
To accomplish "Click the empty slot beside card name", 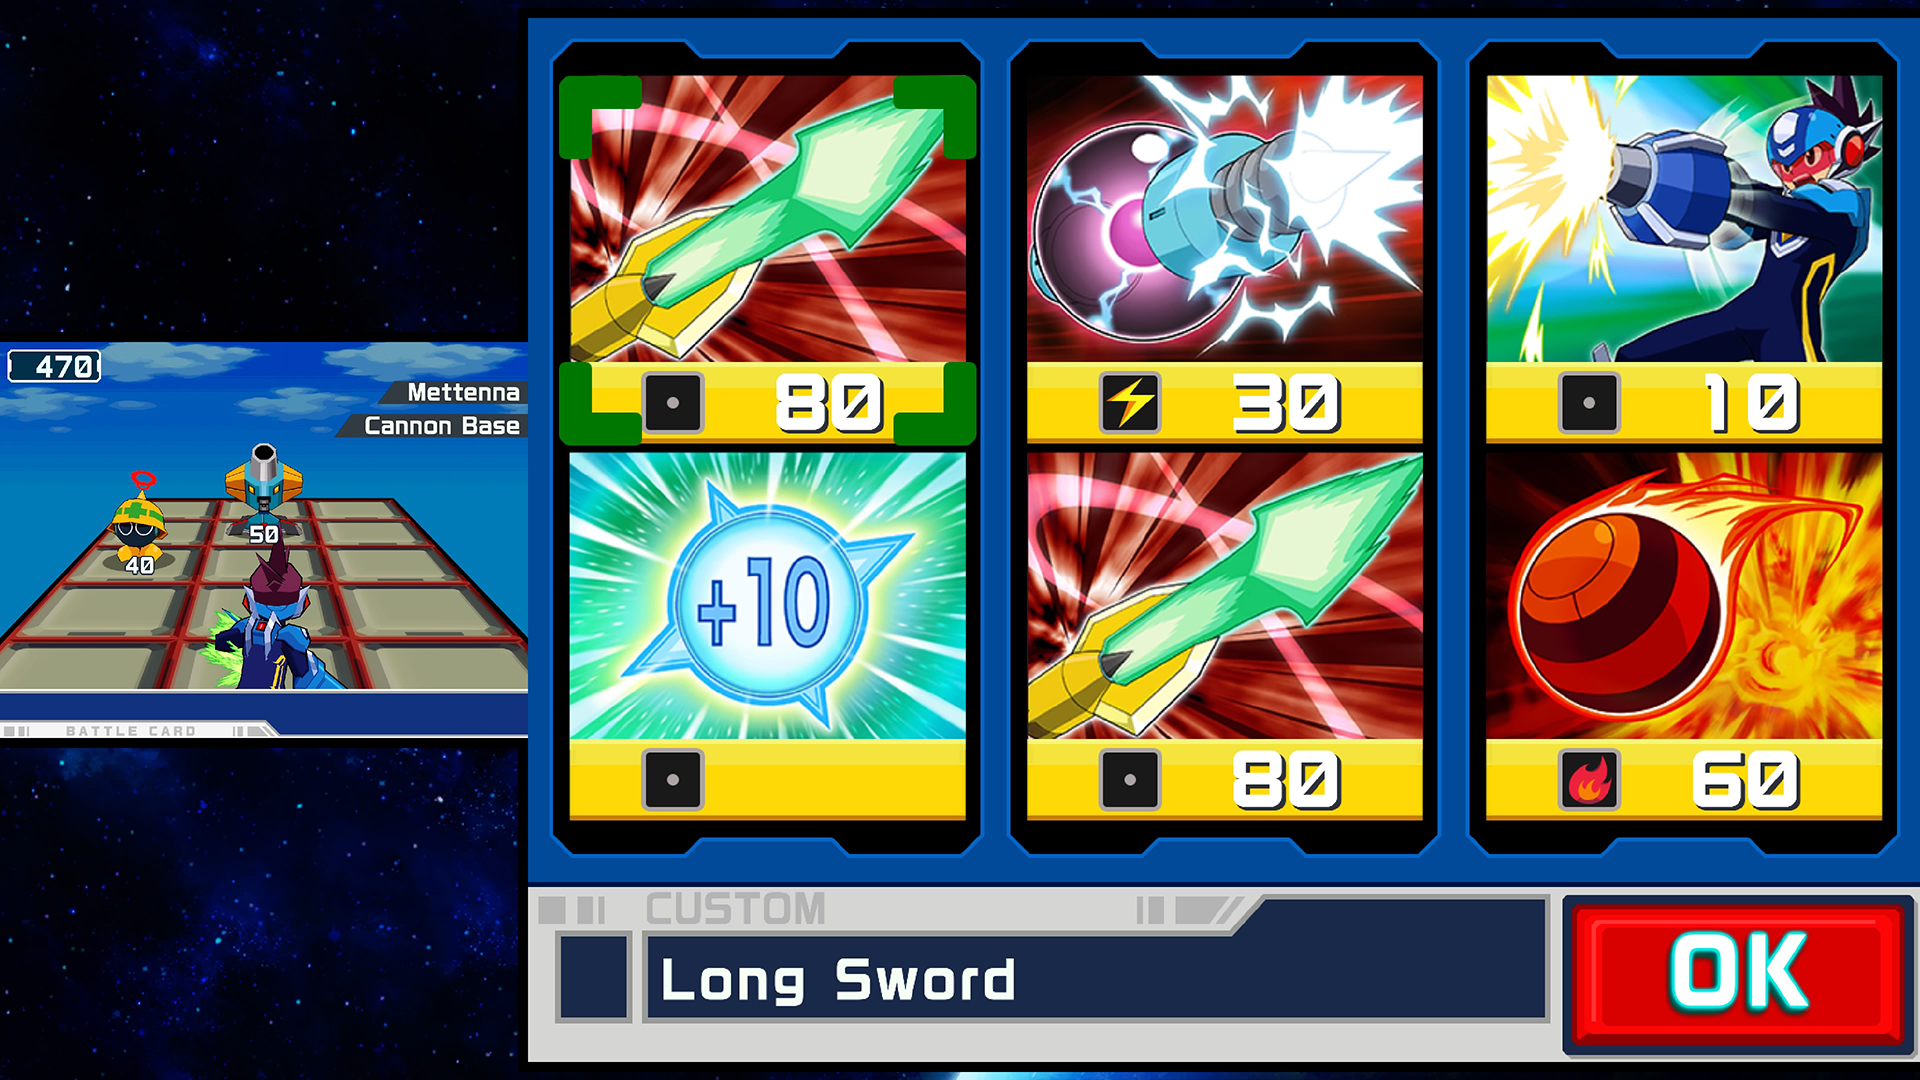I will (x=594, y=978).
